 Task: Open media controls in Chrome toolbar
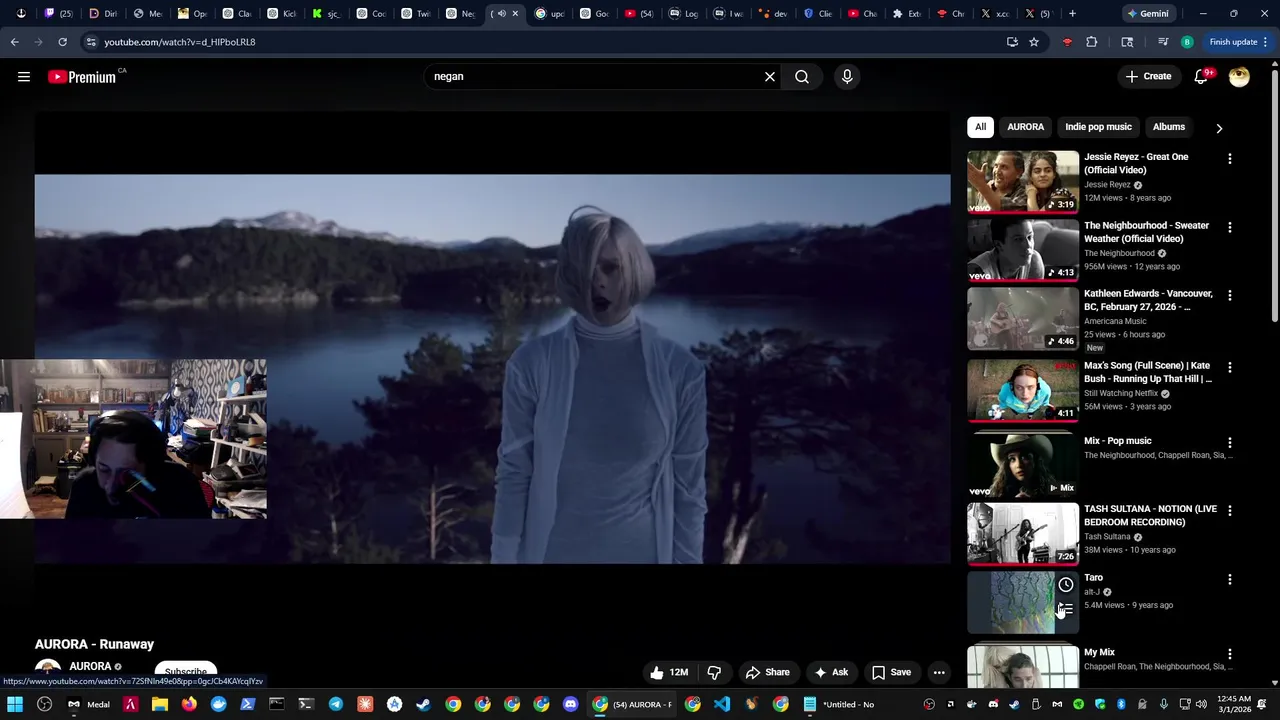click(x=1163, y=42)
